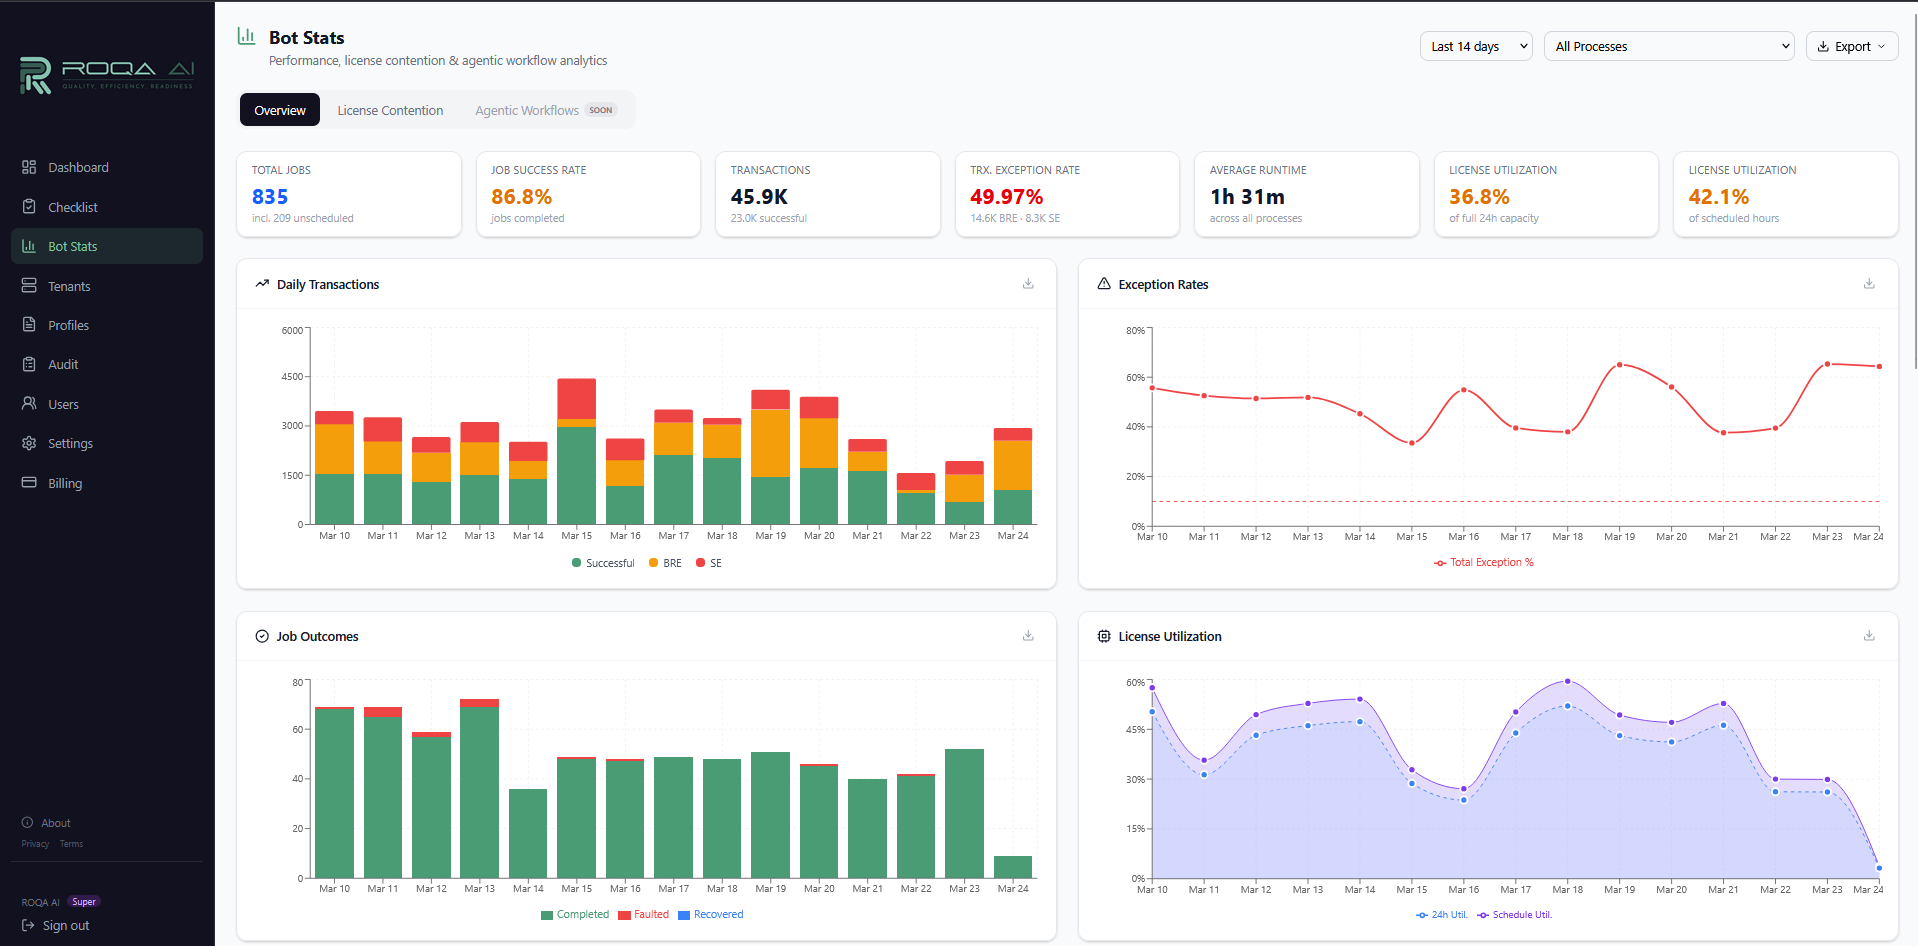Toggle the Successful series in Daily Transactions legend
Viewport: 1918px width, 946px height.
click(x=602, y=562)
